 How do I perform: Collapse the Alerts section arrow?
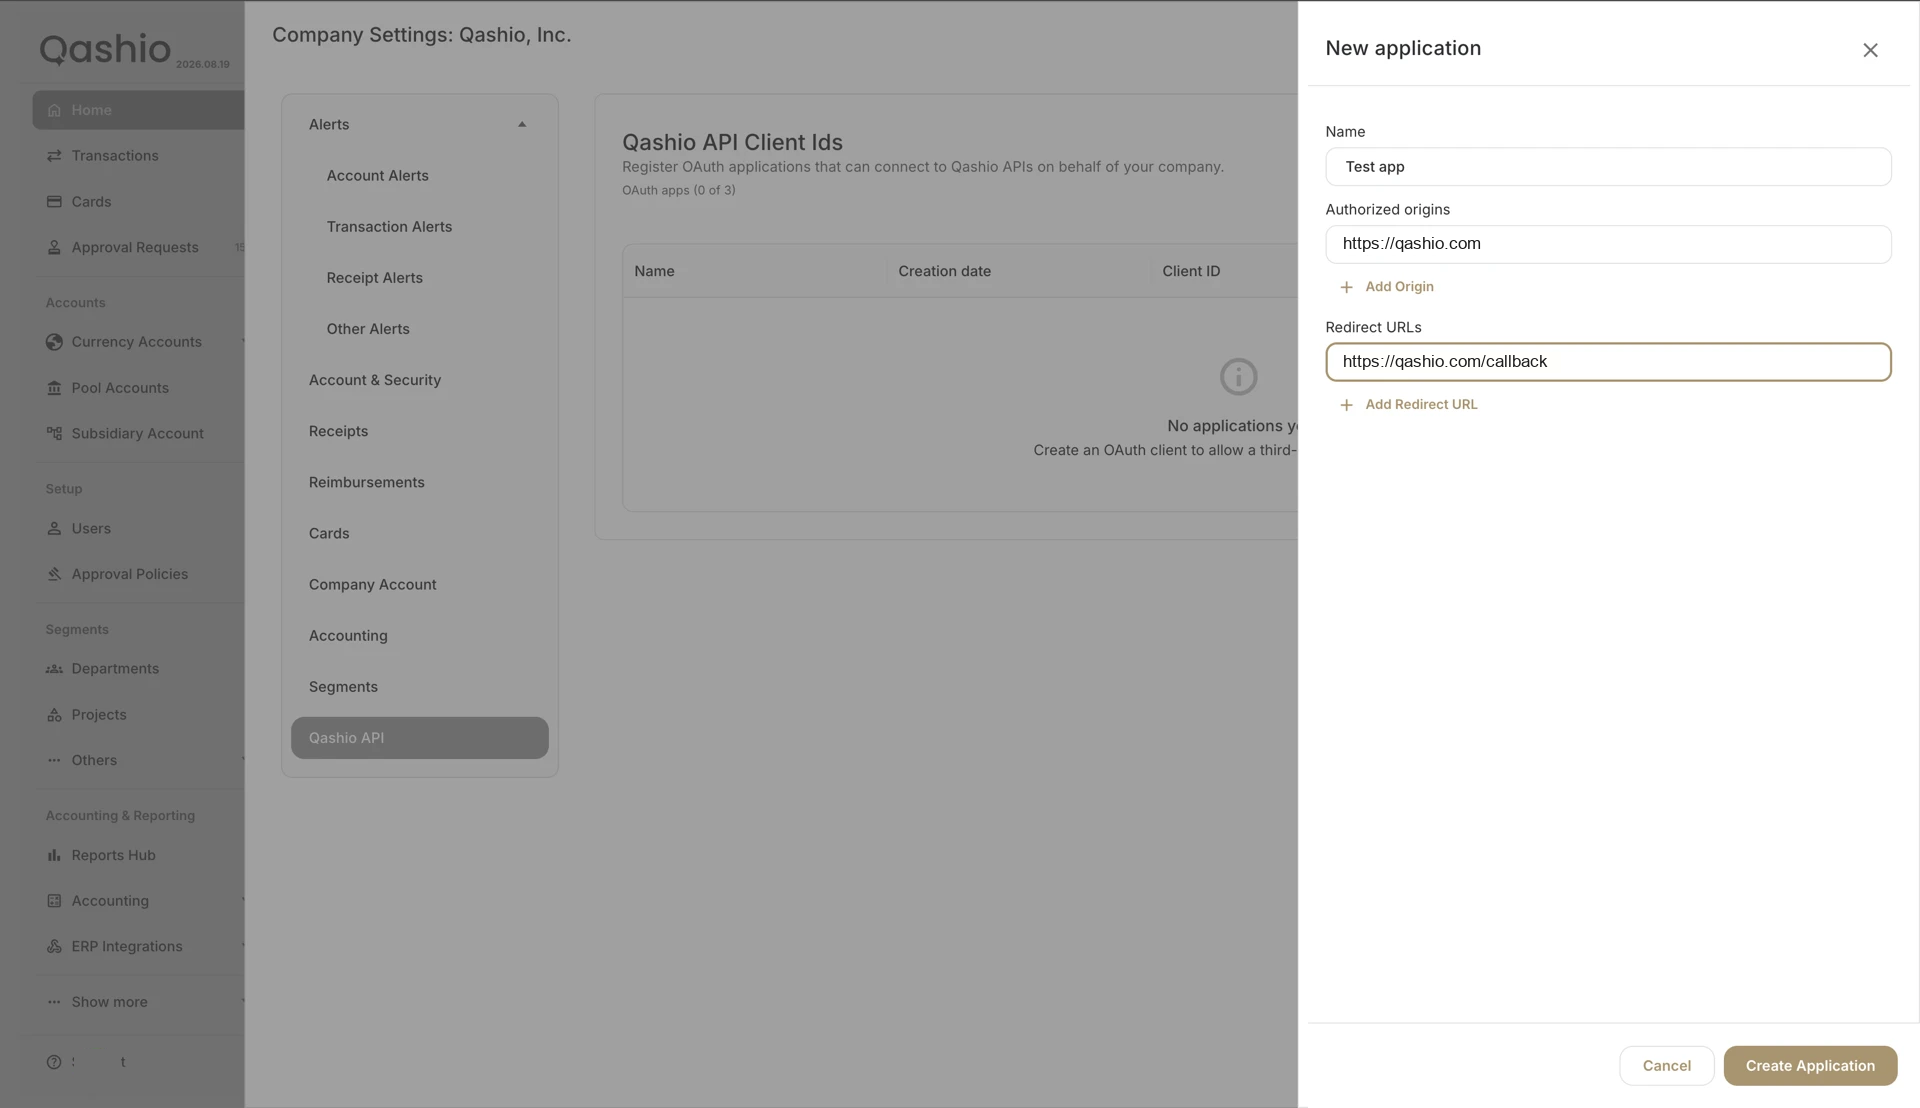[x=522, y=124]
